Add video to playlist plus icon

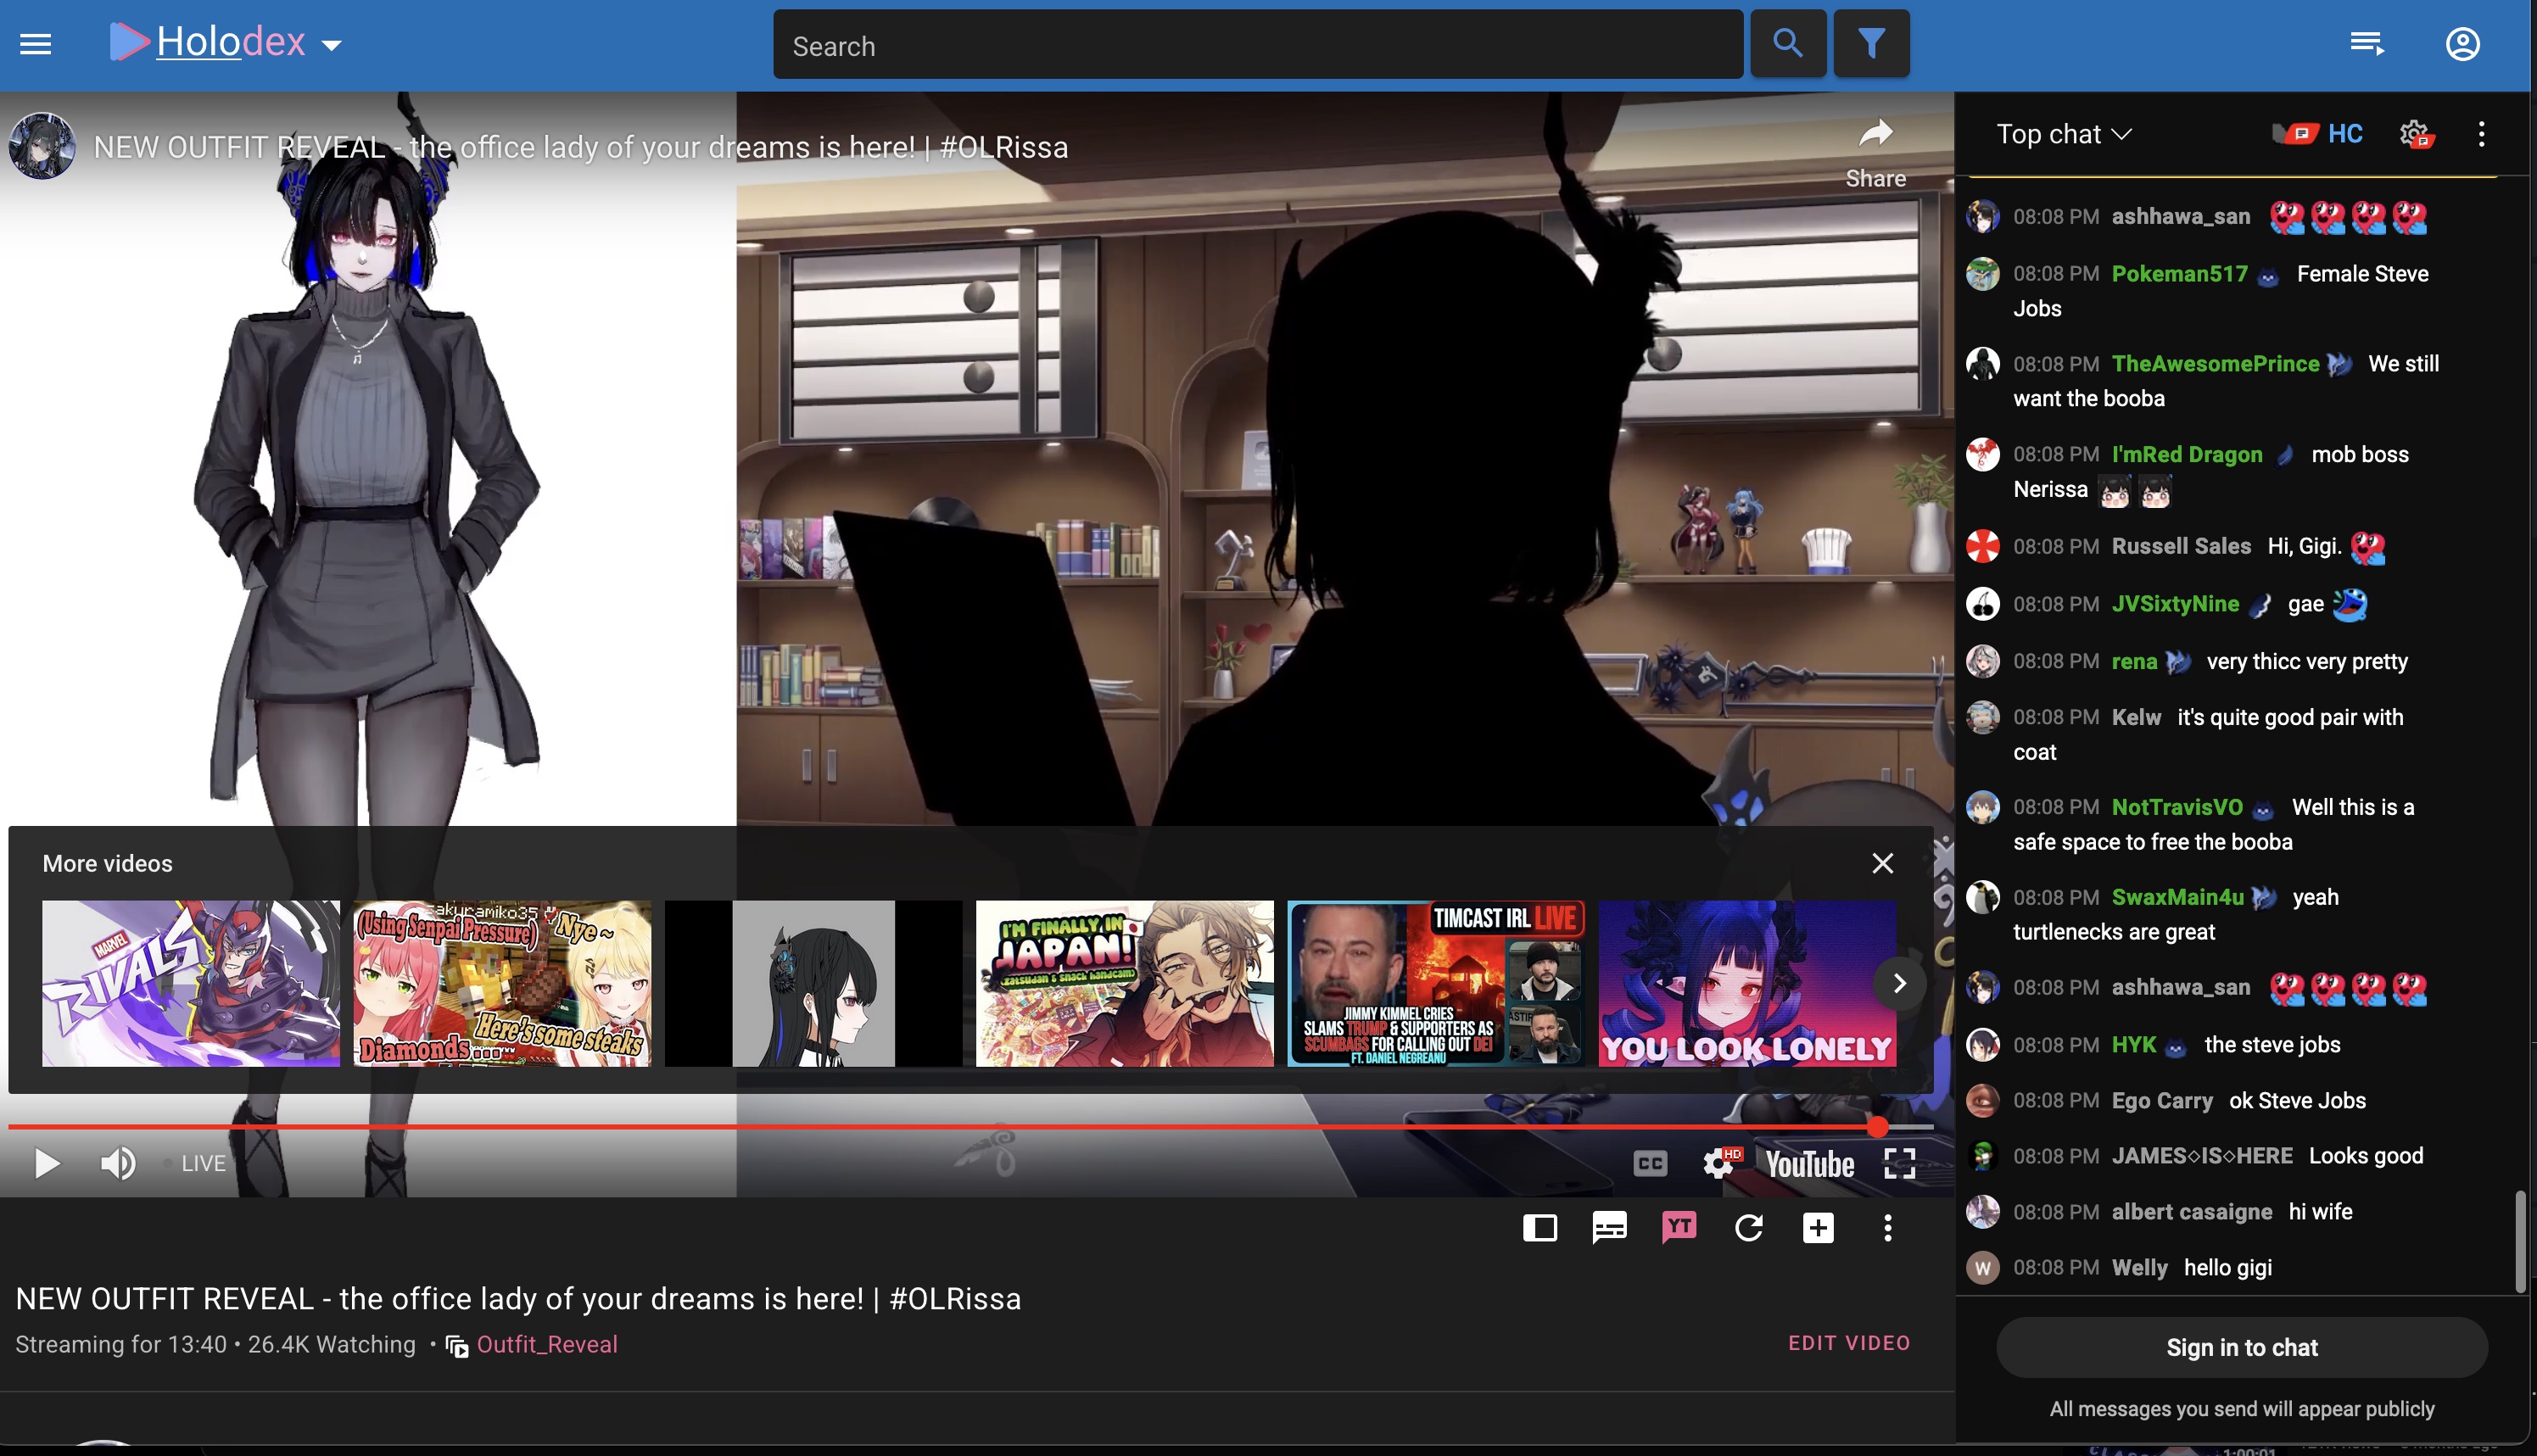pos(1818,1228)
